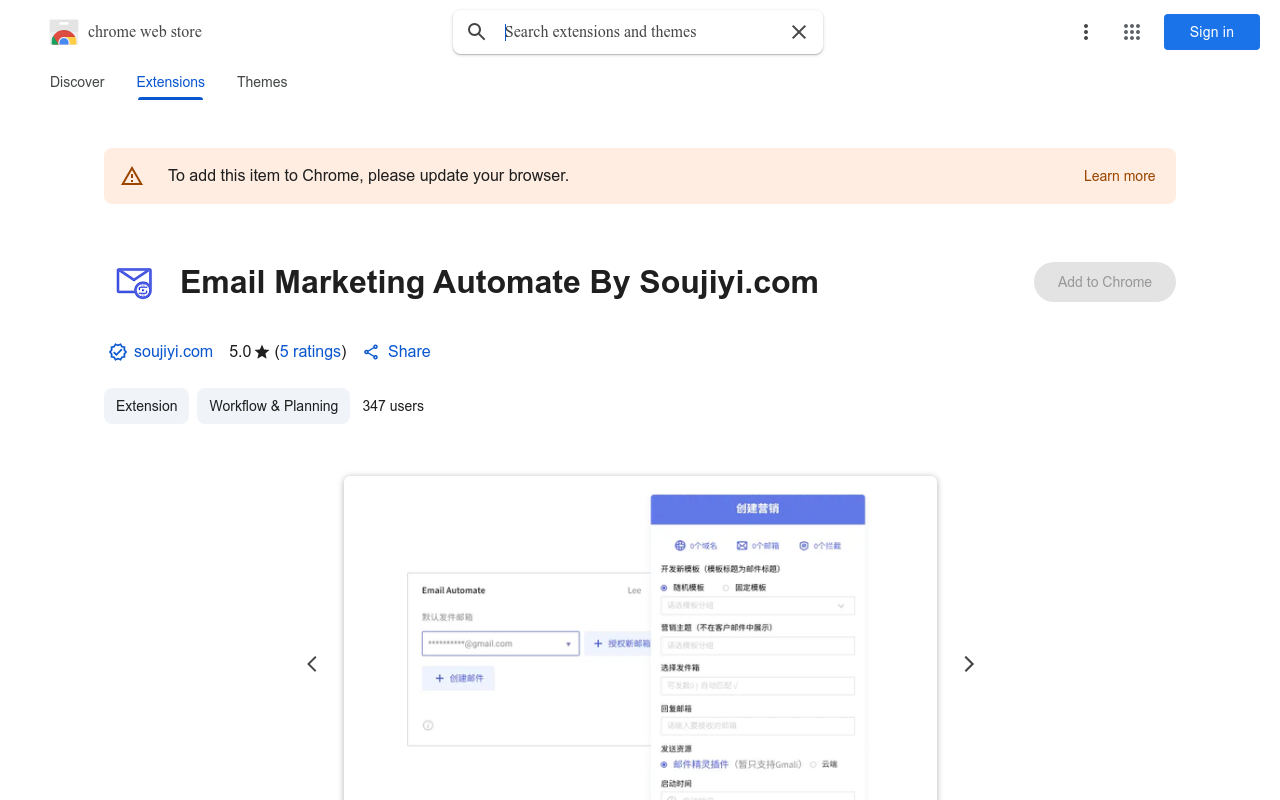Switch to the Discover tab
The image size is (1280, 800).
[77, 82]
